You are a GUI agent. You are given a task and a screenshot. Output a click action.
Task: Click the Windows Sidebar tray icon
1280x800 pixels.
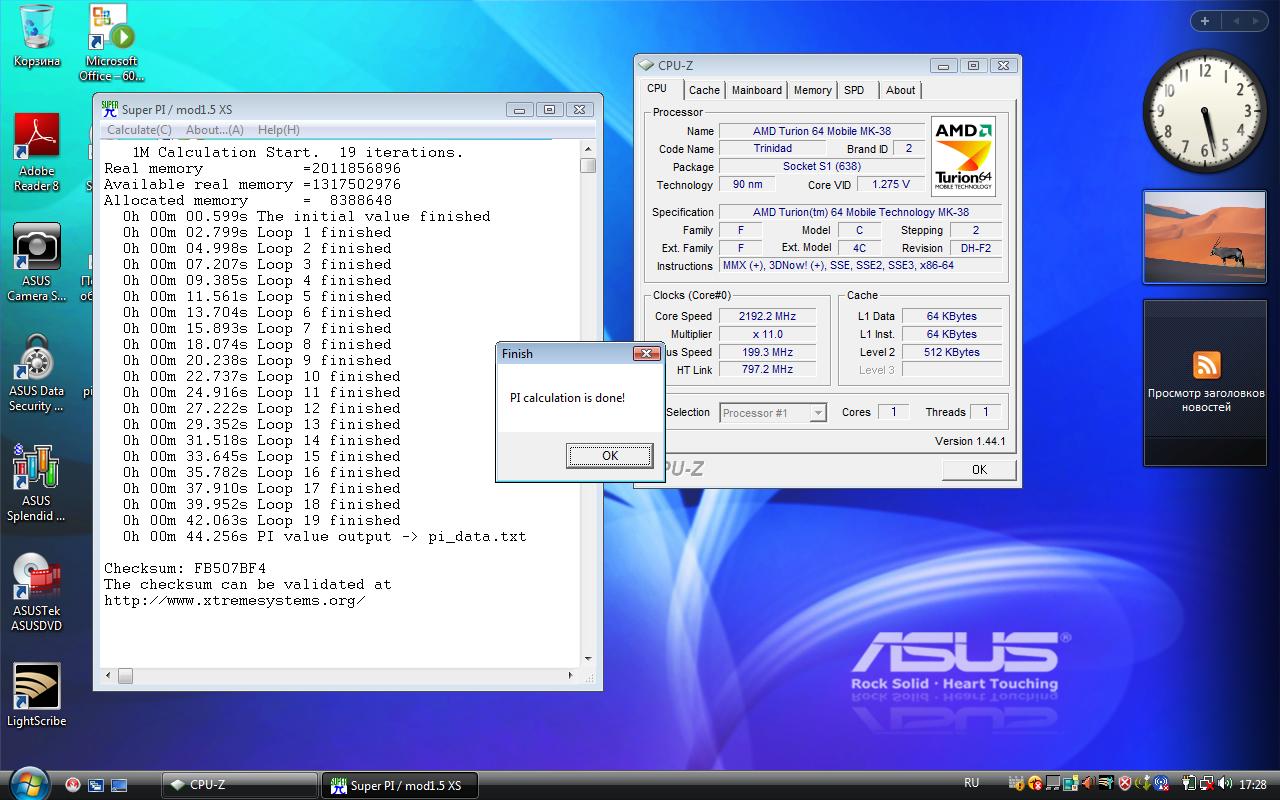1071,783
